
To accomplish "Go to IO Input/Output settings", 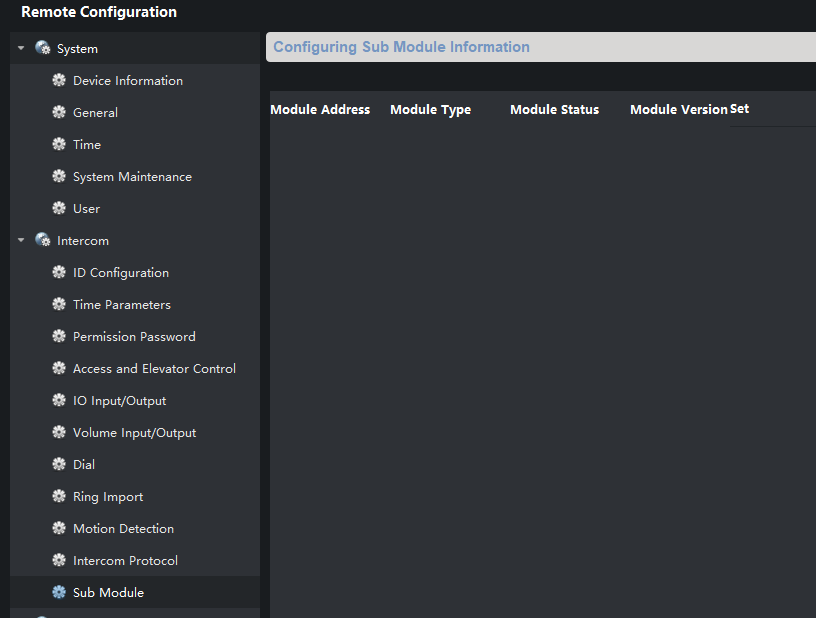I will click(120, 401).
